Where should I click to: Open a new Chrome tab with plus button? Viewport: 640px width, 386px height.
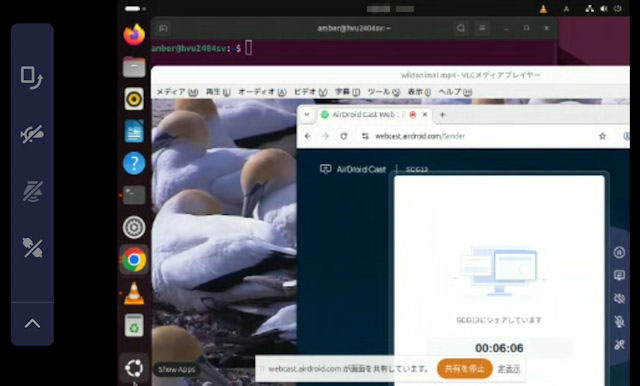pyautogui.click(x=442, y=115)
